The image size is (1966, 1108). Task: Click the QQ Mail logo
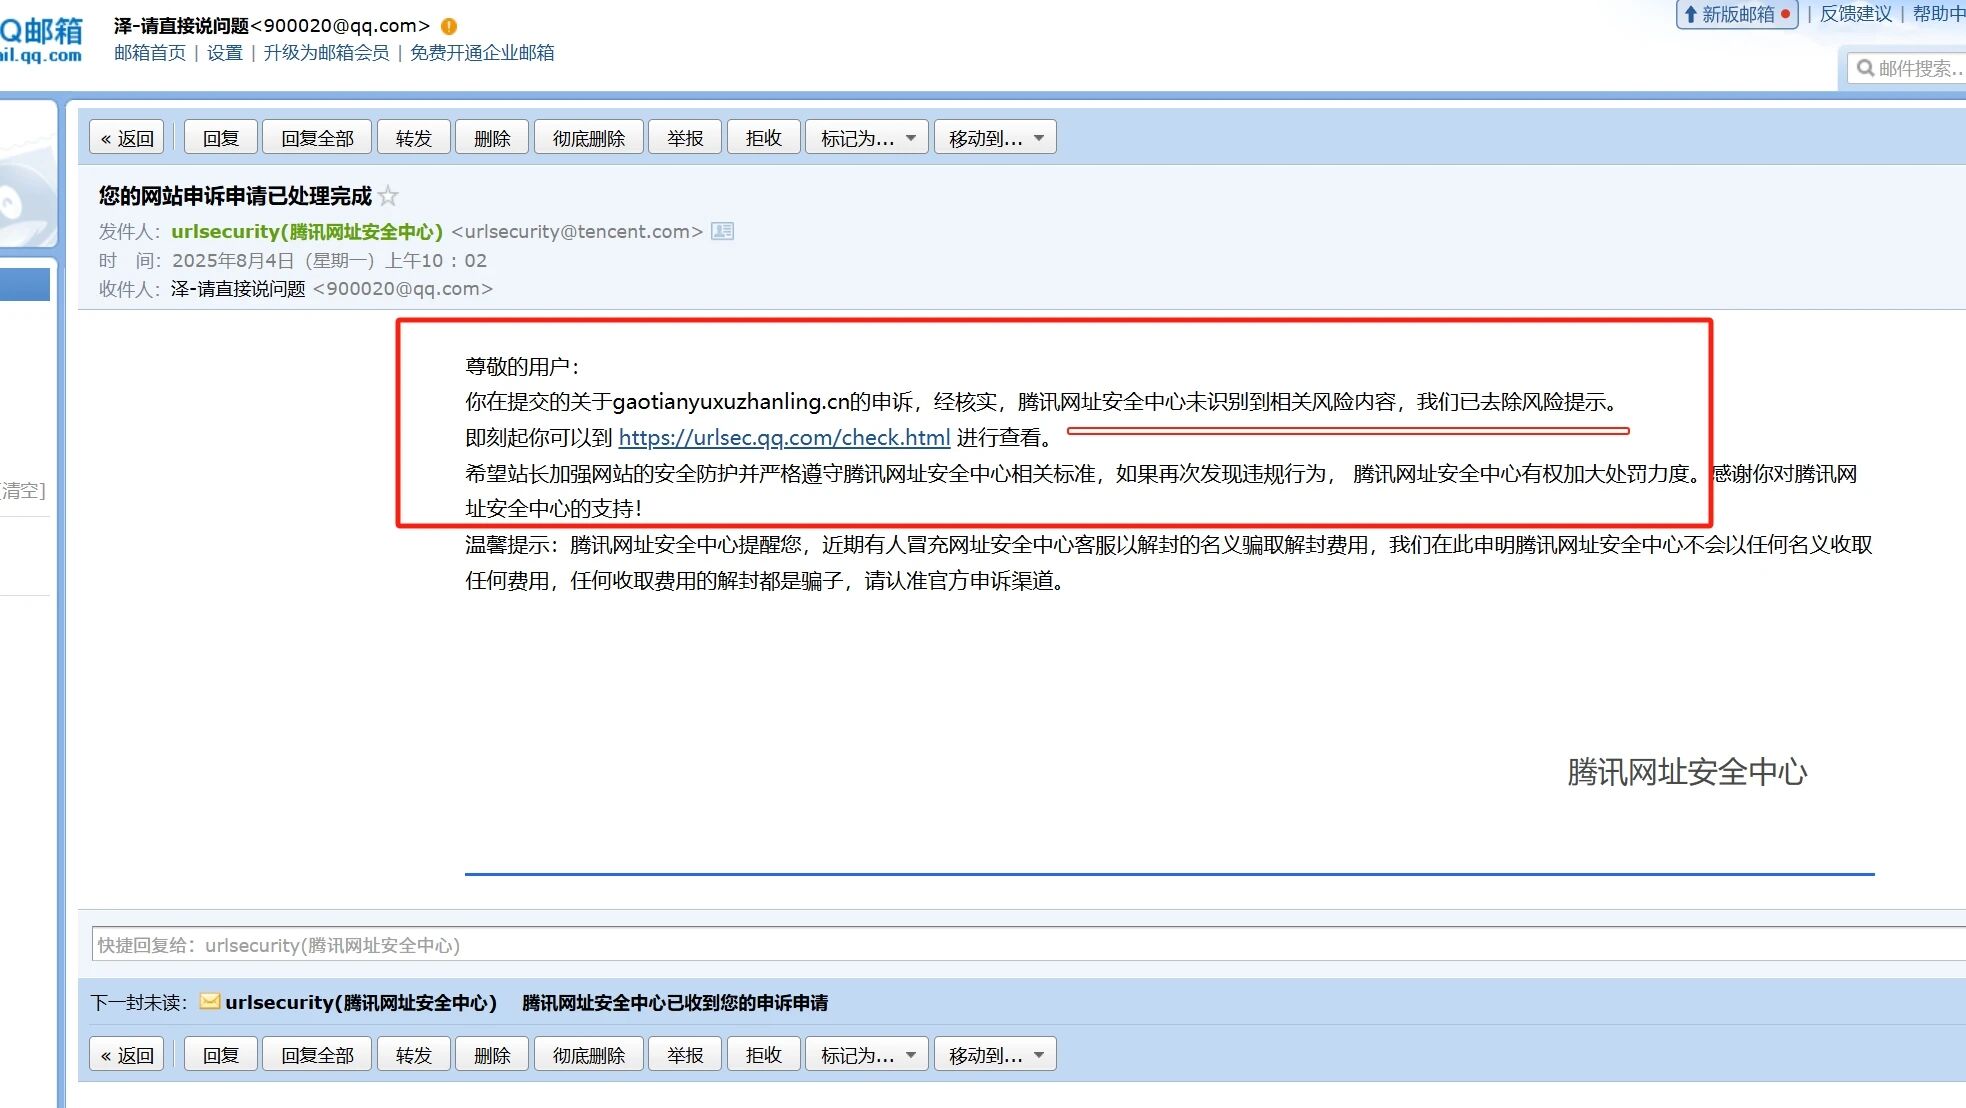pyautogui.click(x=41, y=40)
